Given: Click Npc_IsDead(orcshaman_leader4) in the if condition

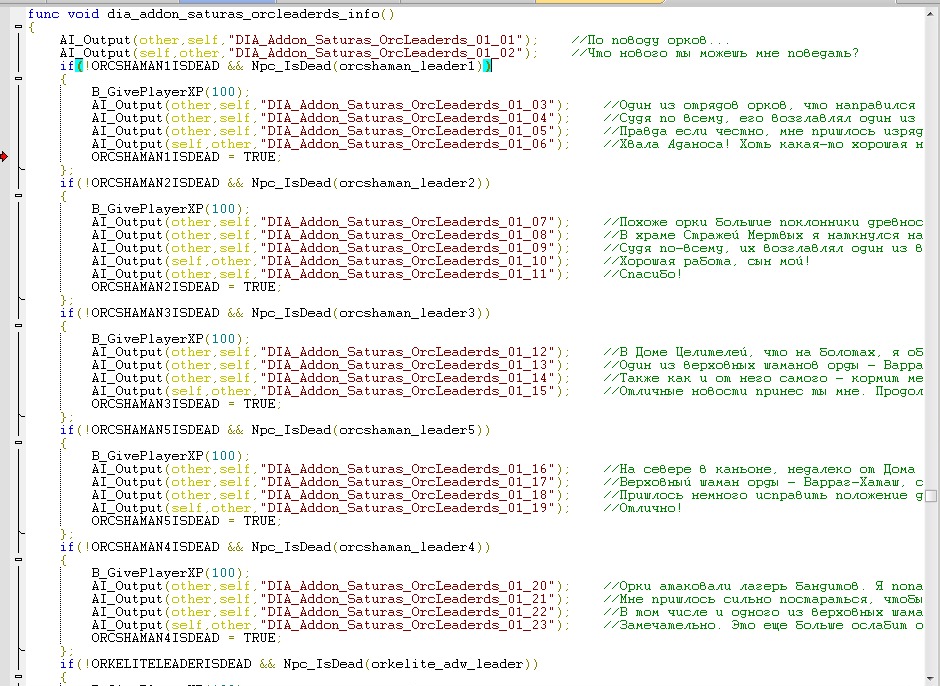Looking at the screenshot, I should tap(367, 547).
